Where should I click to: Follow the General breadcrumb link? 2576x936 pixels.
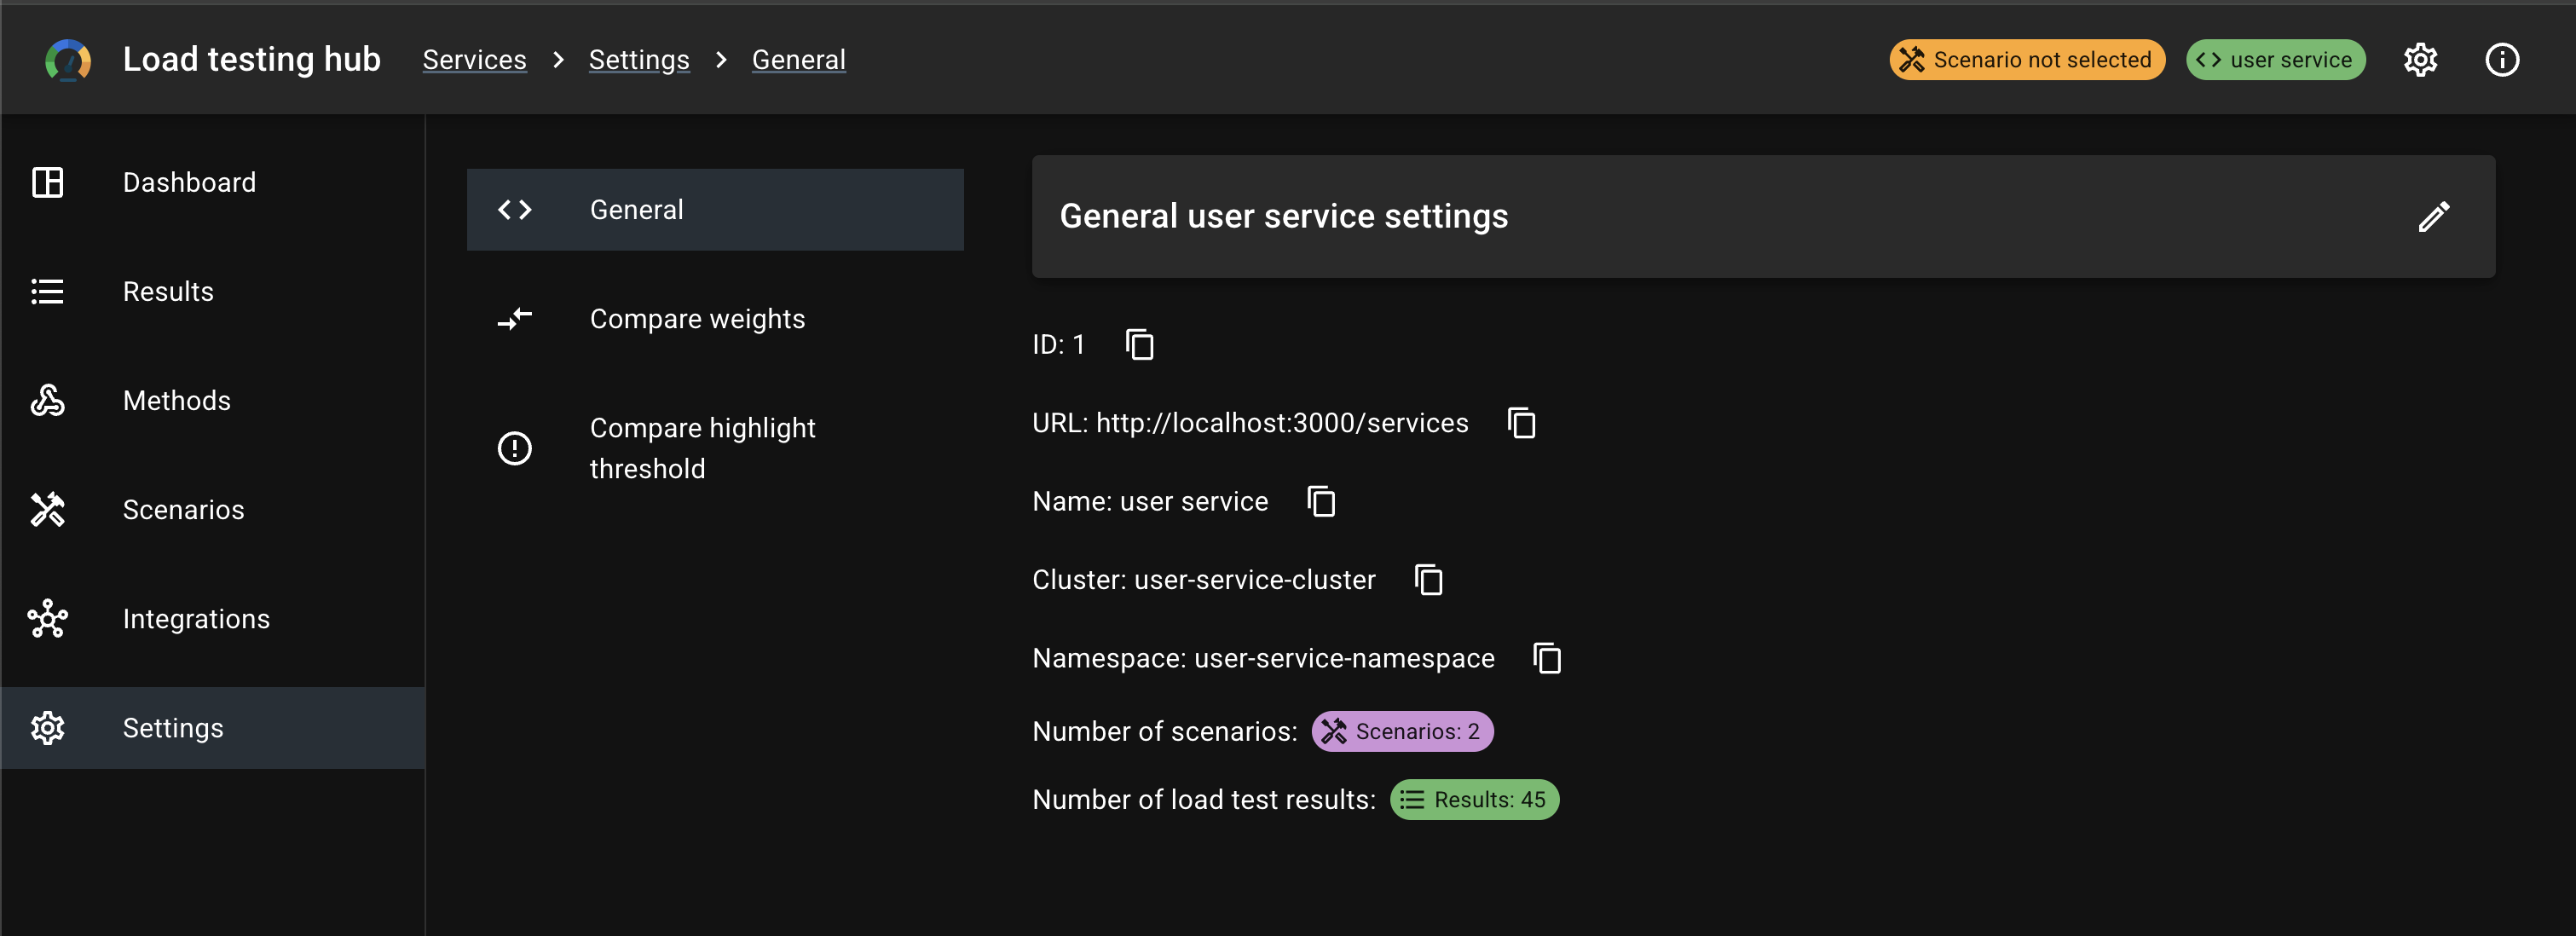pos(798,60)
